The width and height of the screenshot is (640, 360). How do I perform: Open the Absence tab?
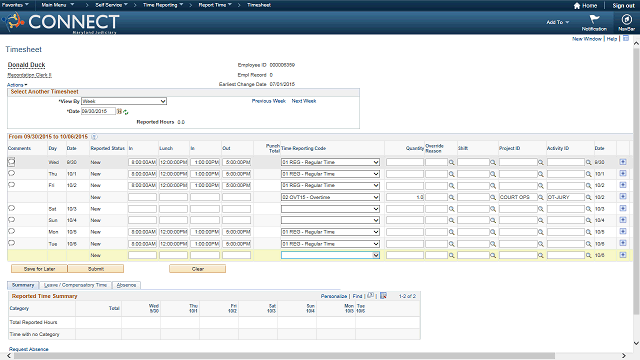point(126,285)
